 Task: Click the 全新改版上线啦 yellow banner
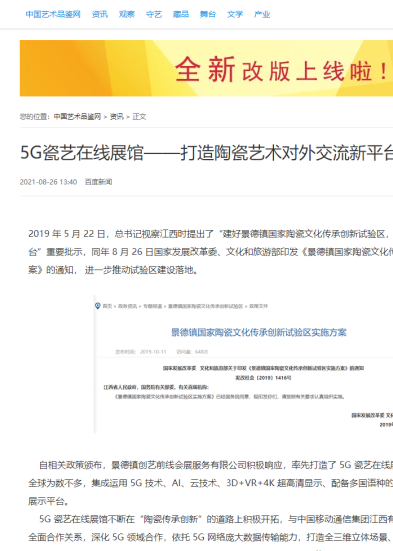[206, 68]
